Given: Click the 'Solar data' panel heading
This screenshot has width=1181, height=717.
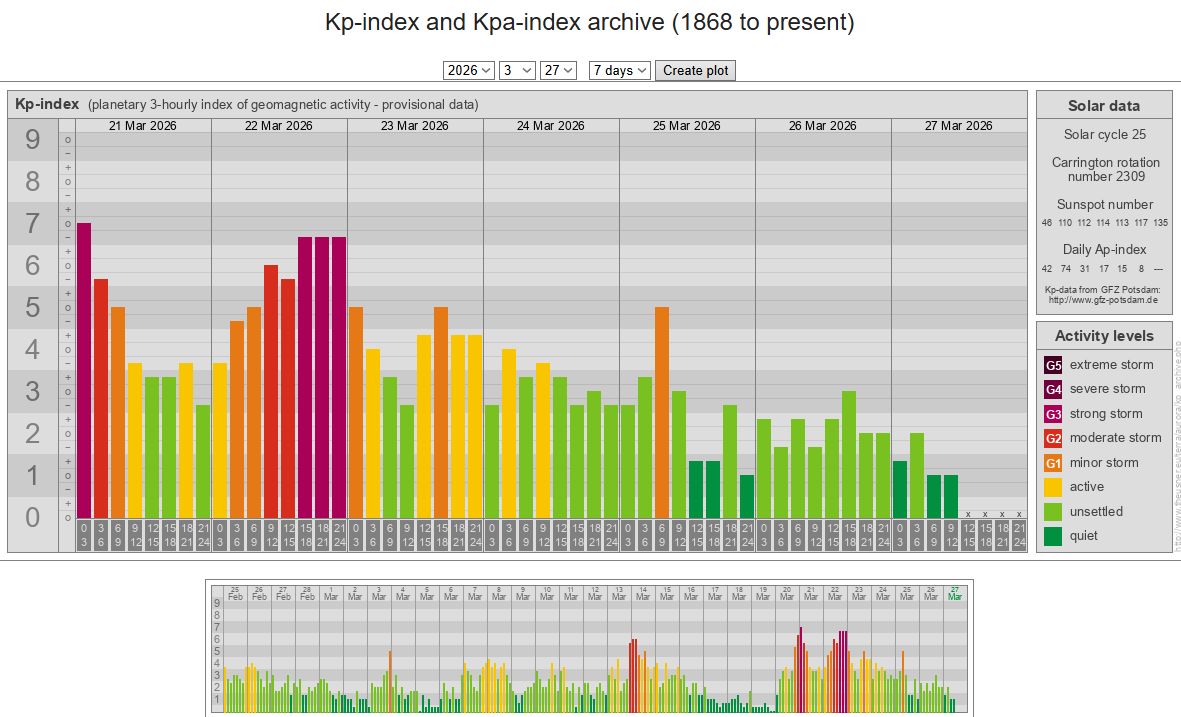Looking at the screenshot, I should point(1103,106).
